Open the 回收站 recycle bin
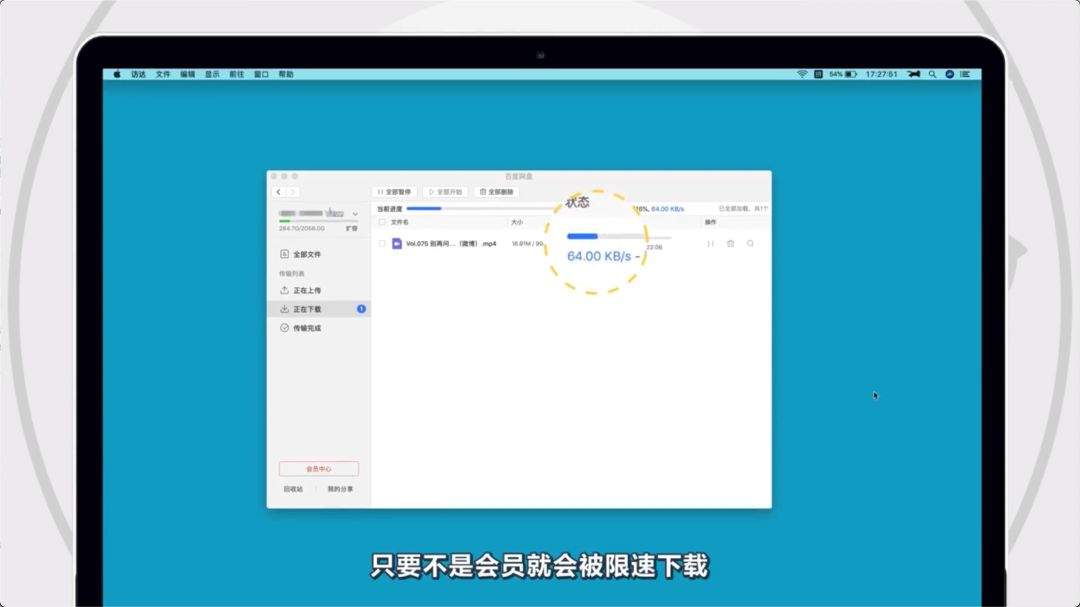 [293, 489]
